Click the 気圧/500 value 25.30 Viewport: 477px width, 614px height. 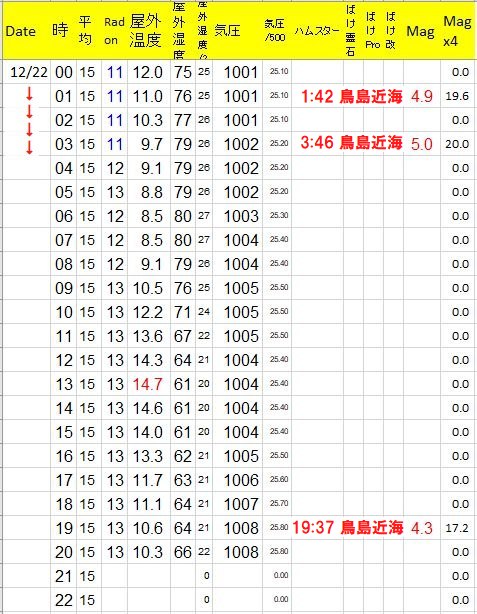[279, 215]
